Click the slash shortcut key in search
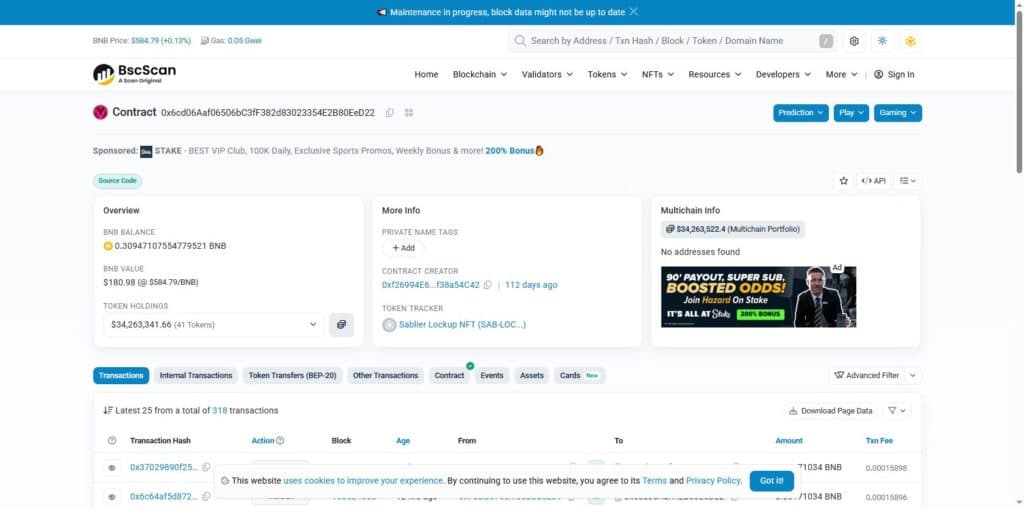Screen dimensions: 1024x508 coord(826,40)
